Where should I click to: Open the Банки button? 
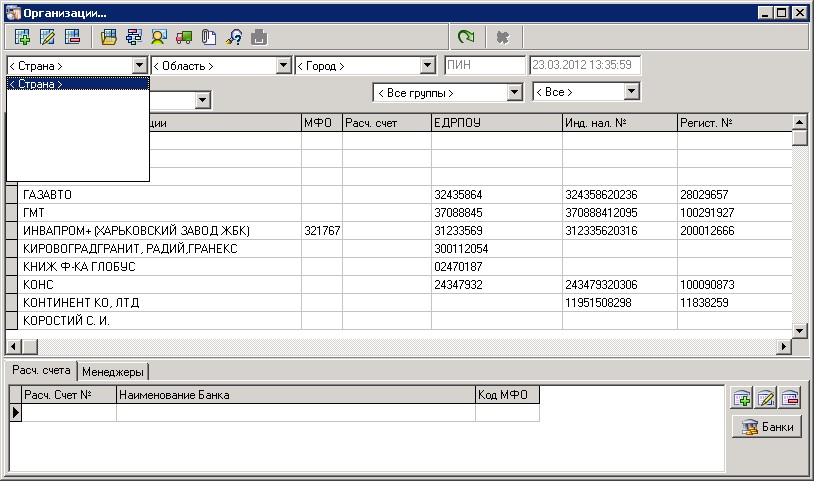pyautogui.click(x=767, y=427)
